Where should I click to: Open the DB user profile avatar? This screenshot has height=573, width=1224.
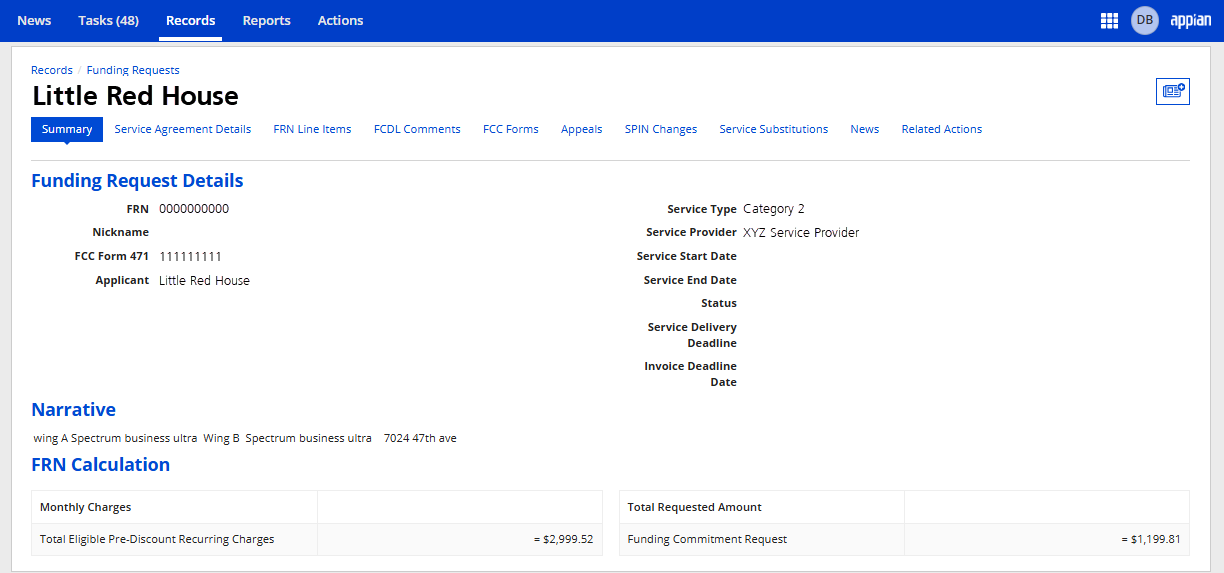click(x=1145, y=20)
